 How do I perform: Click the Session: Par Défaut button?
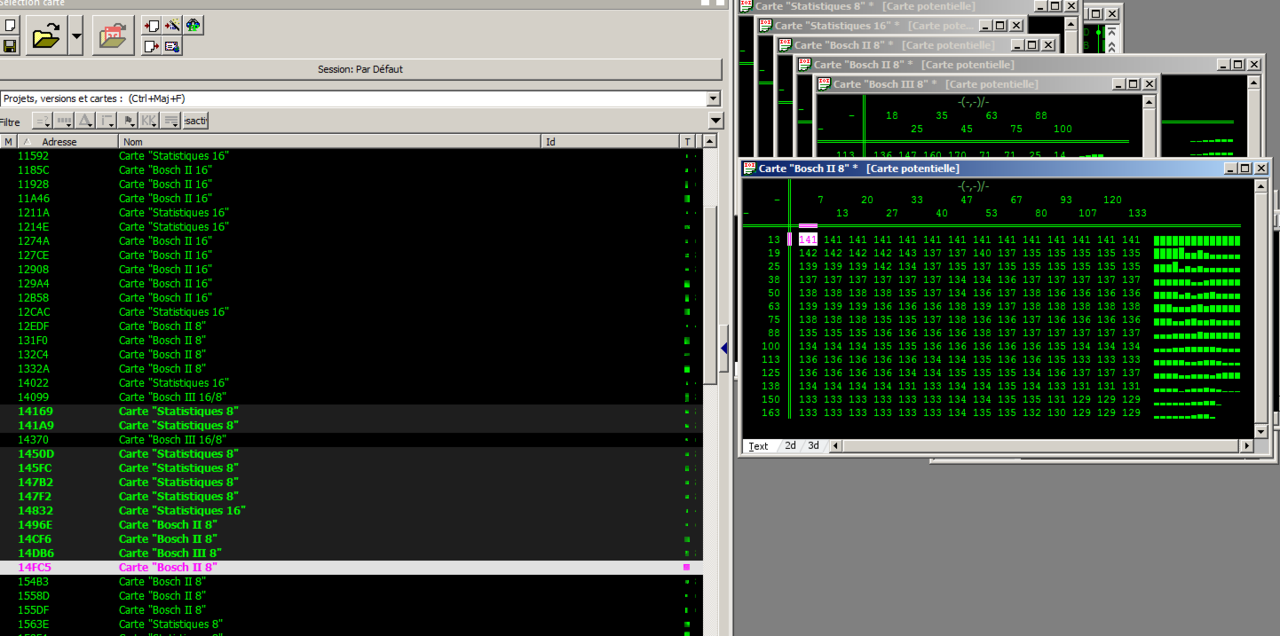point(360,69)
